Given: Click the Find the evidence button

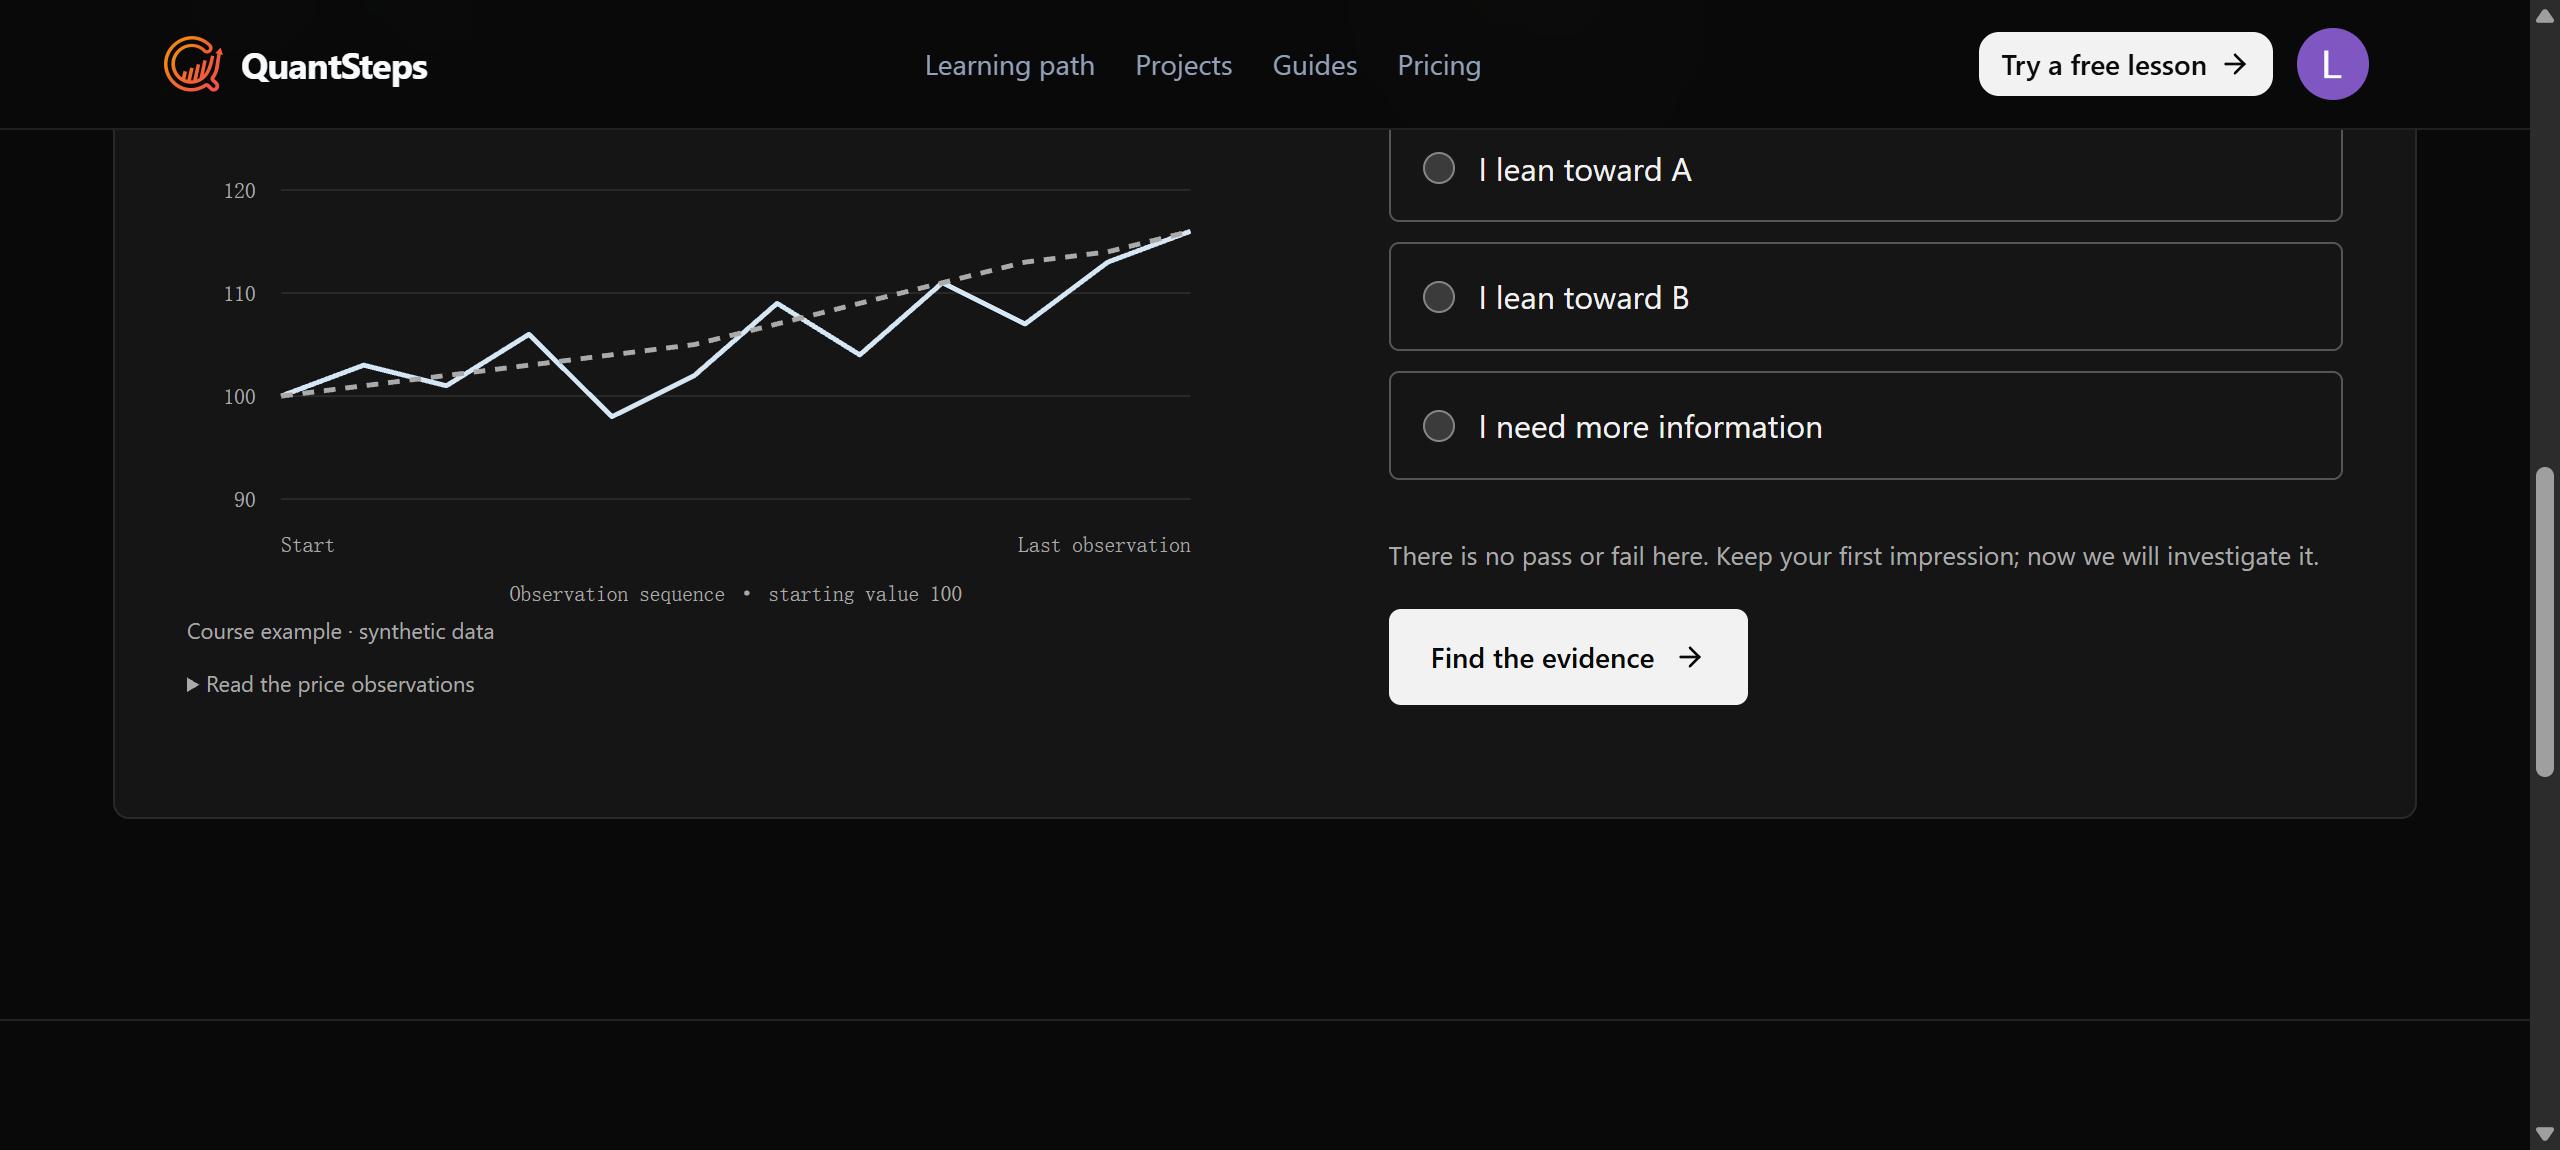Looking at the screenshot, I should 1568,657.
